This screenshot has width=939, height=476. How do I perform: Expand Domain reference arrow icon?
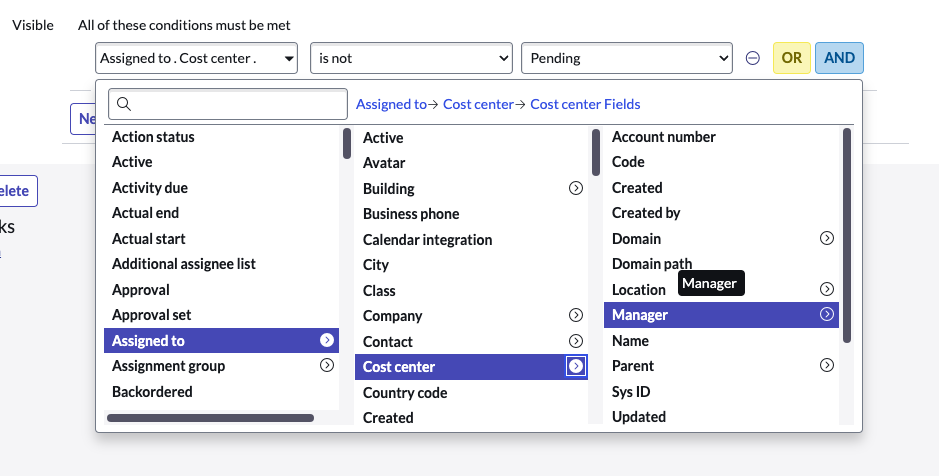[827, 238]
